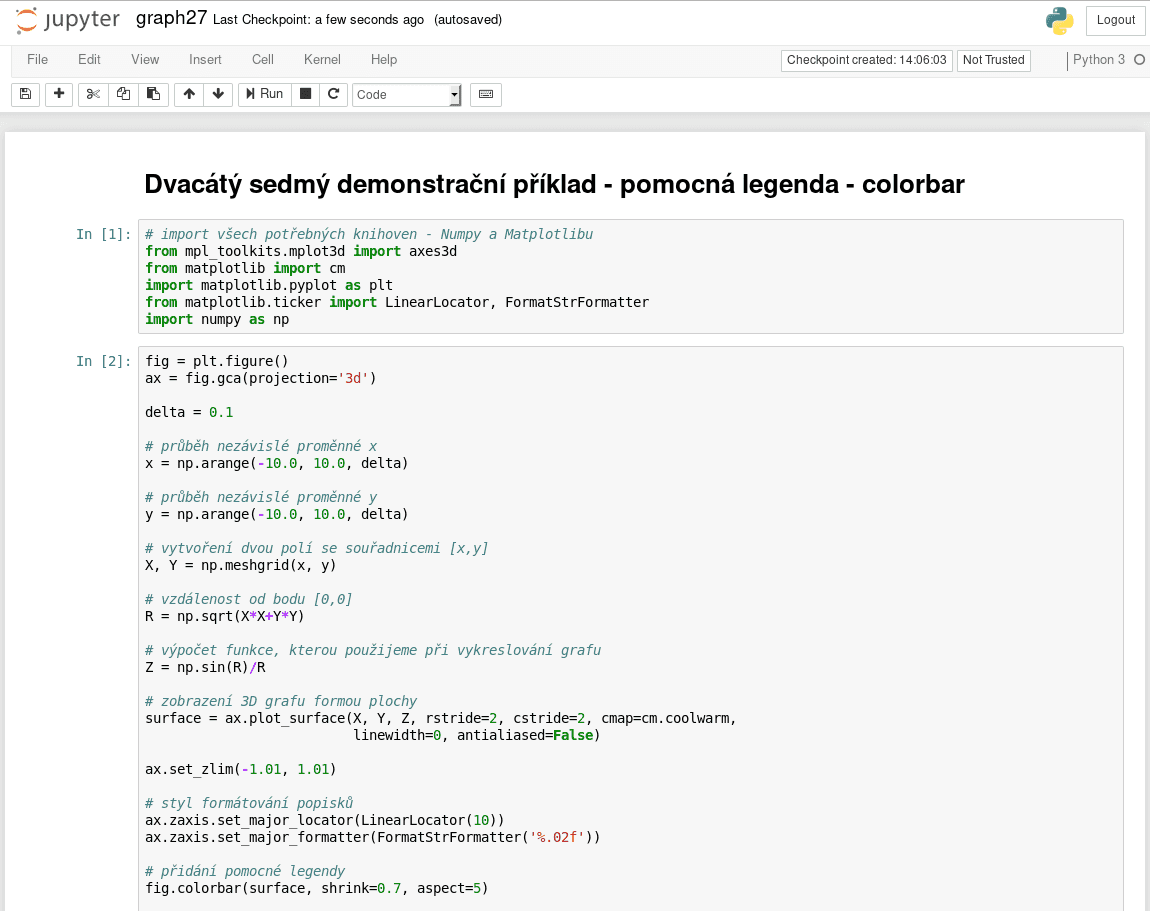Open the Insert menu
The image size is (1150, 911).
pos(205,60)
